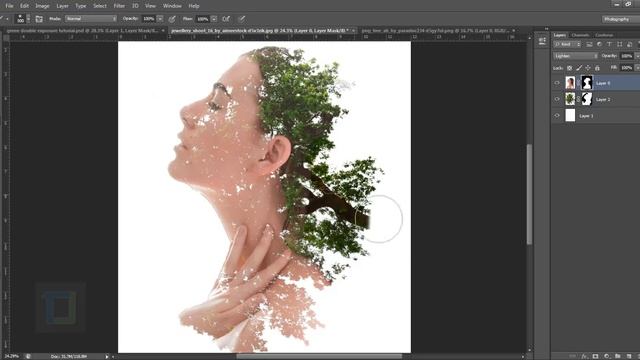The image size is (640, 360).
Task: Click the layer Fill value field
Action: pos(627,68)
